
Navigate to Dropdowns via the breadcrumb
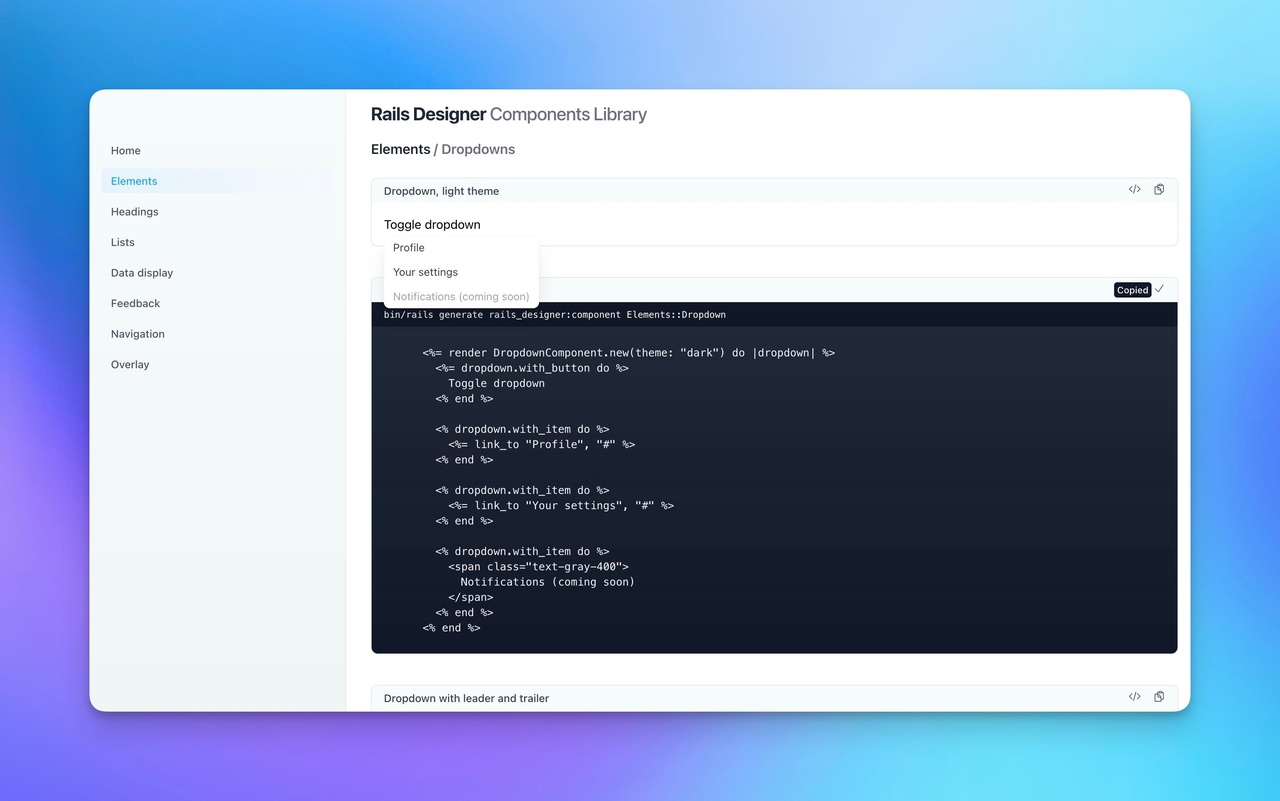[x=477, y=148]
